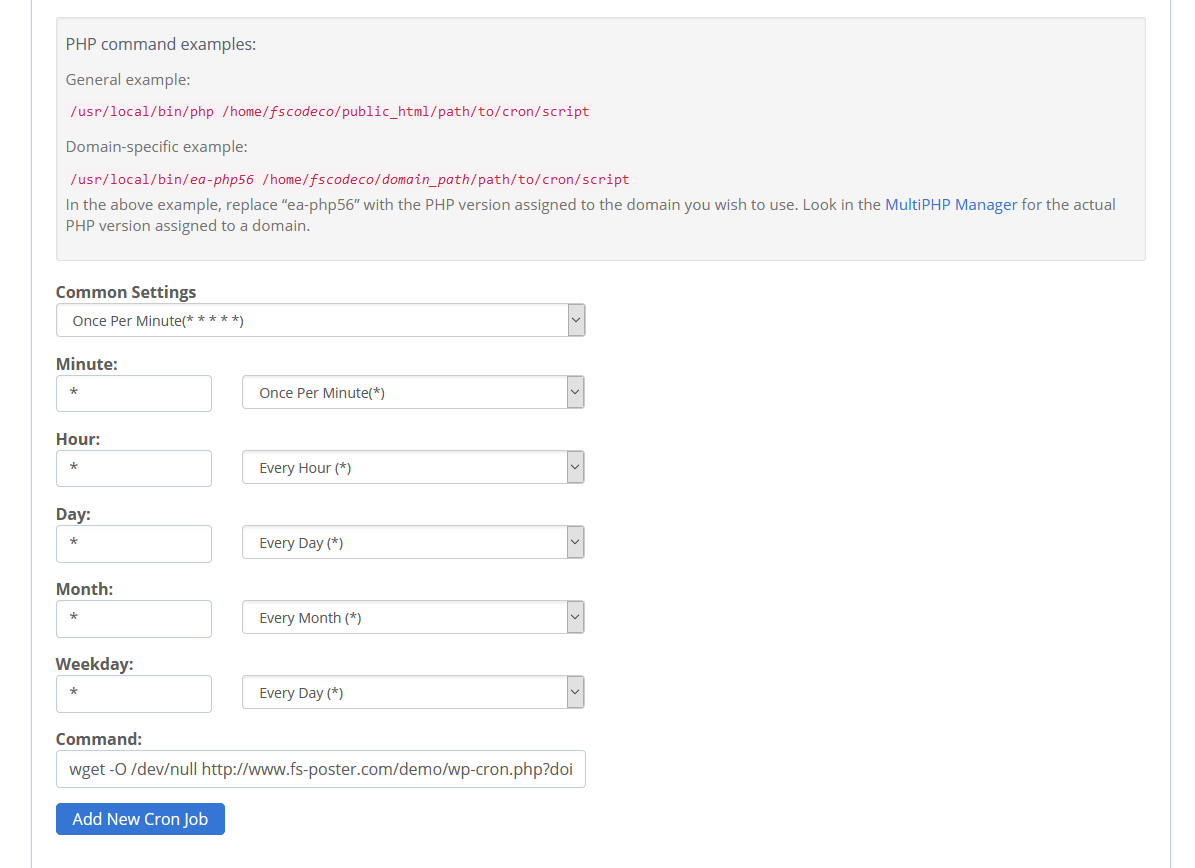1195x868 pixels.
Task: Open the Every Hour (*) dropdown
Action: pyautogui.click(x=413, y=467)
